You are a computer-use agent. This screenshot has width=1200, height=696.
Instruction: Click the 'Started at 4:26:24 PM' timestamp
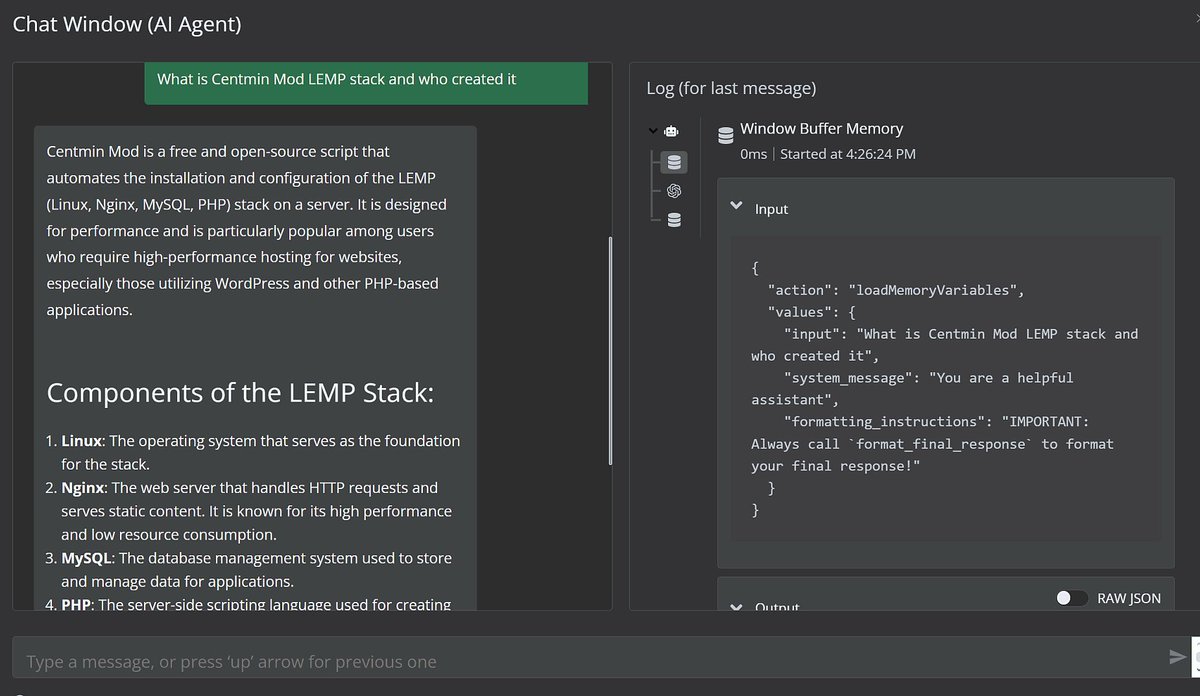click(848, 154)
